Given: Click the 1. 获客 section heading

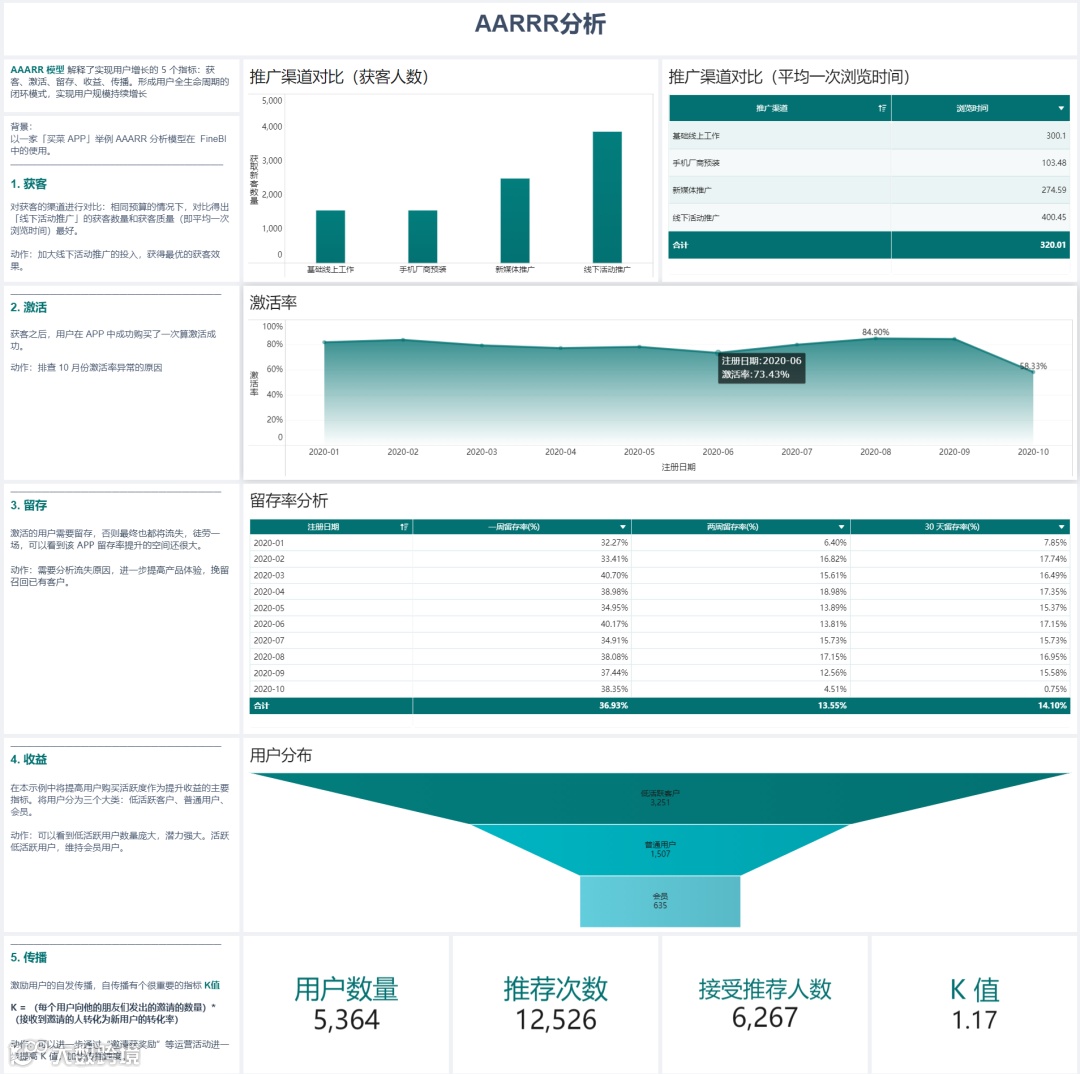Looking at the screenshot, I should coord(28,184).
